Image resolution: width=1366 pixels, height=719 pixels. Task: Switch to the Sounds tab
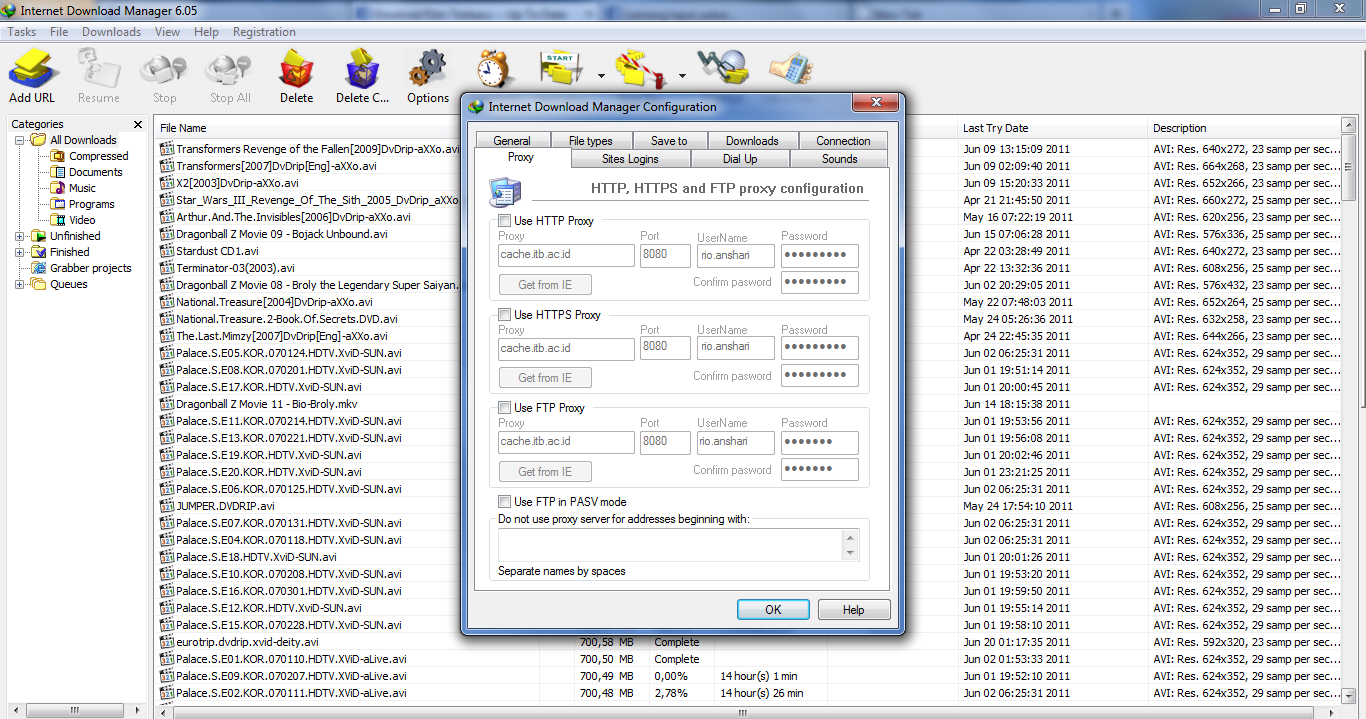(839, 159)
